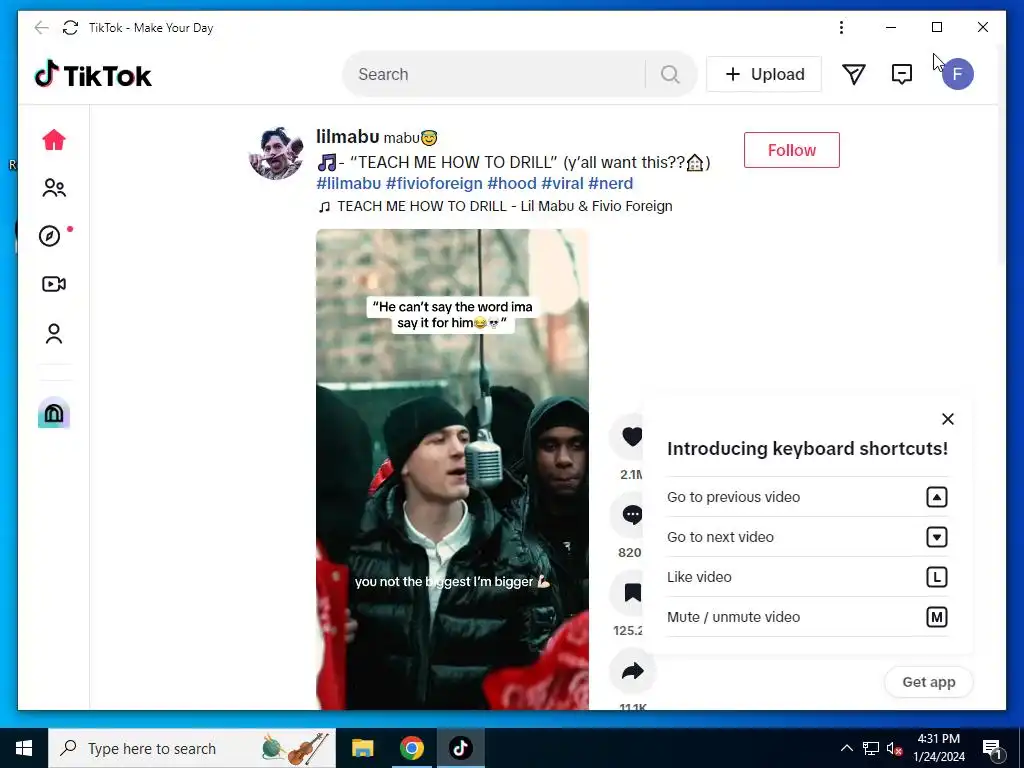
Task: Open the three-dot window menu
Action: (x=841, y=27)
